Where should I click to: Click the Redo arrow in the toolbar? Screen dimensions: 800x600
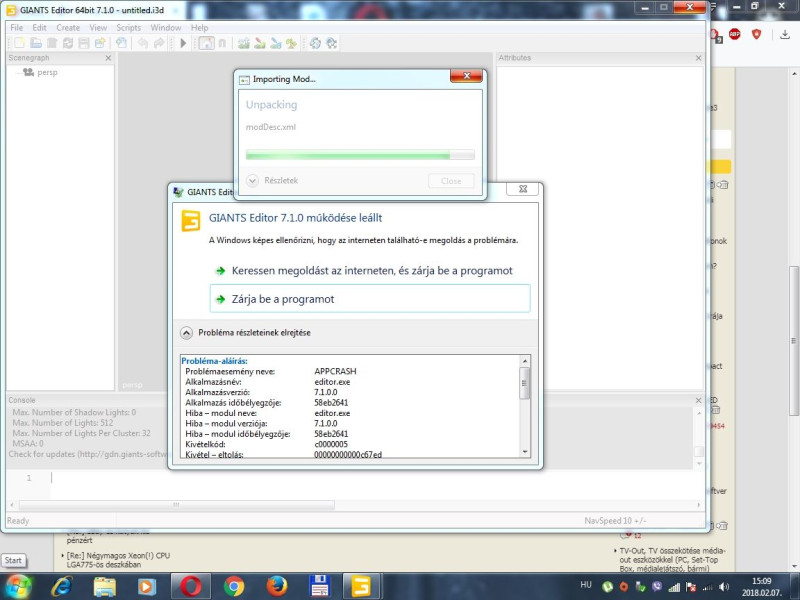pos(159,43)
